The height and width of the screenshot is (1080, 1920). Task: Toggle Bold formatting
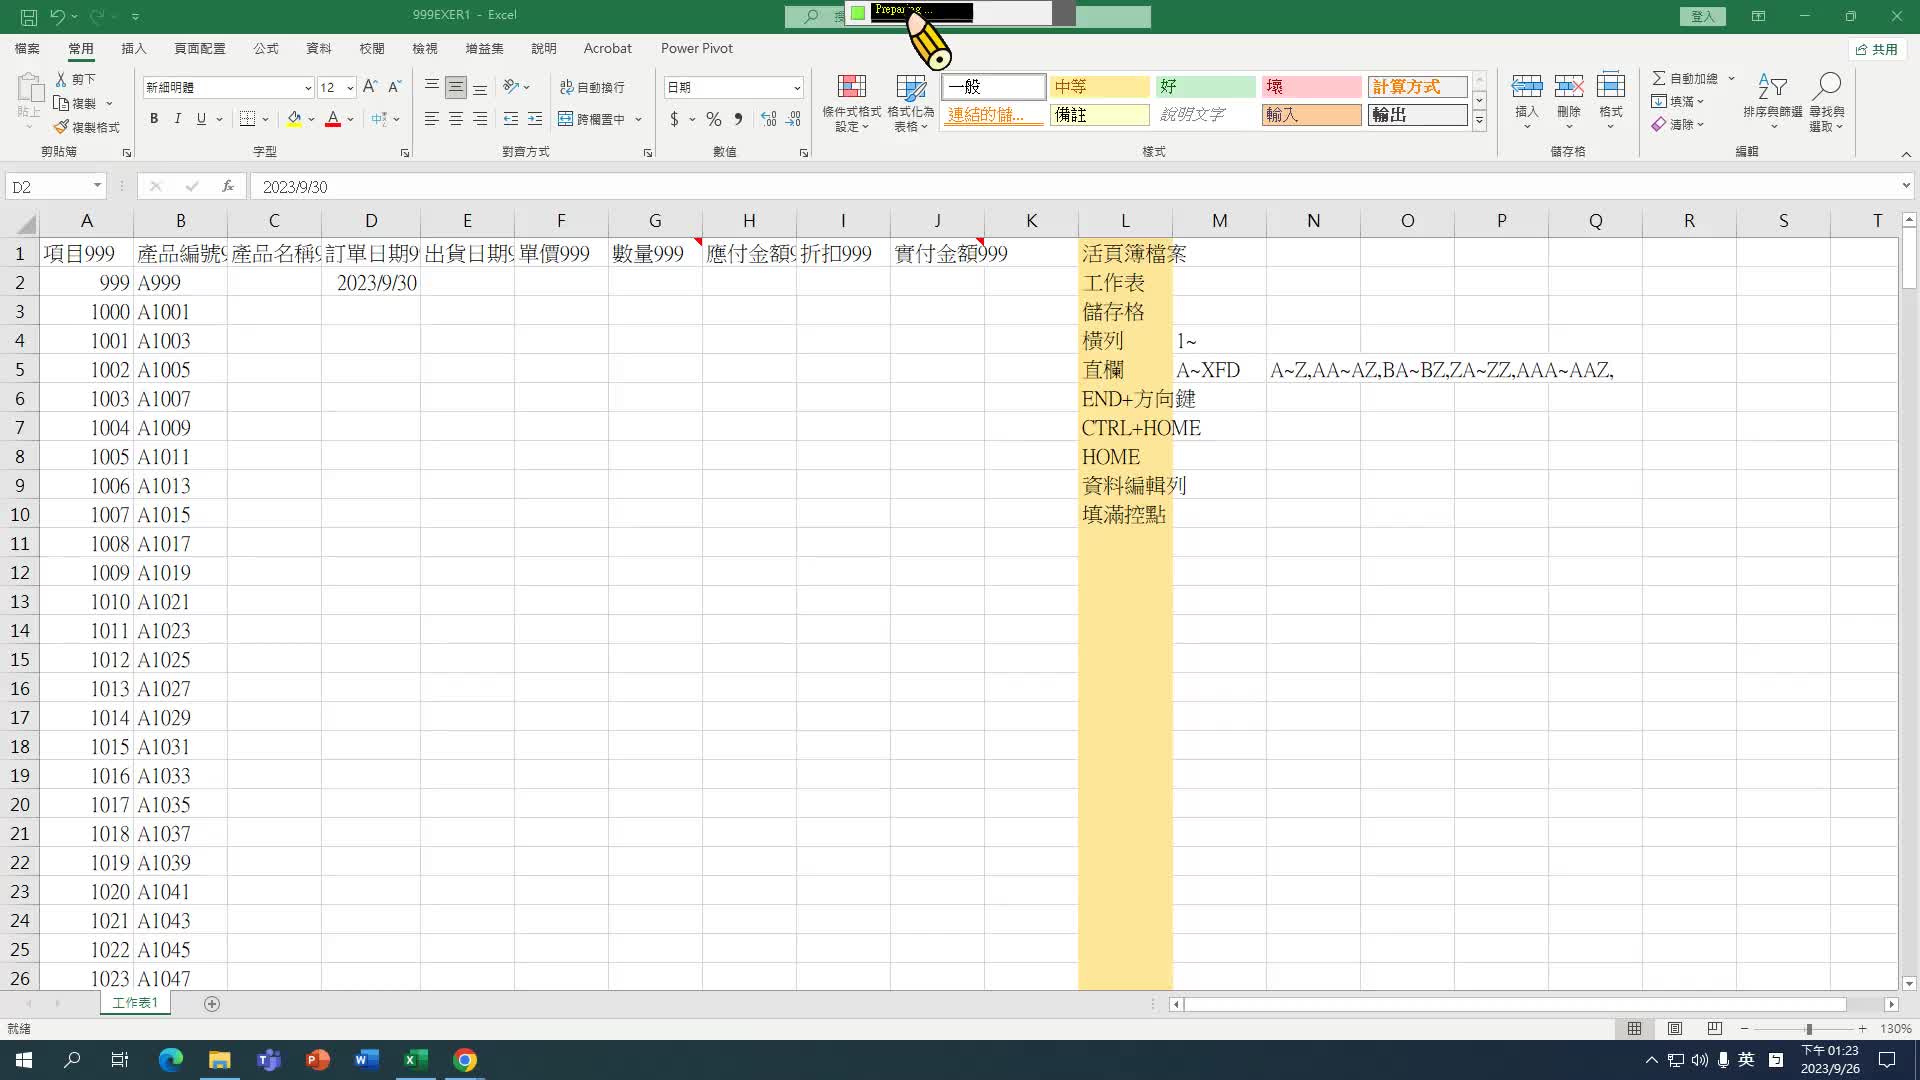pyautogui.click(x=154, y=119)
